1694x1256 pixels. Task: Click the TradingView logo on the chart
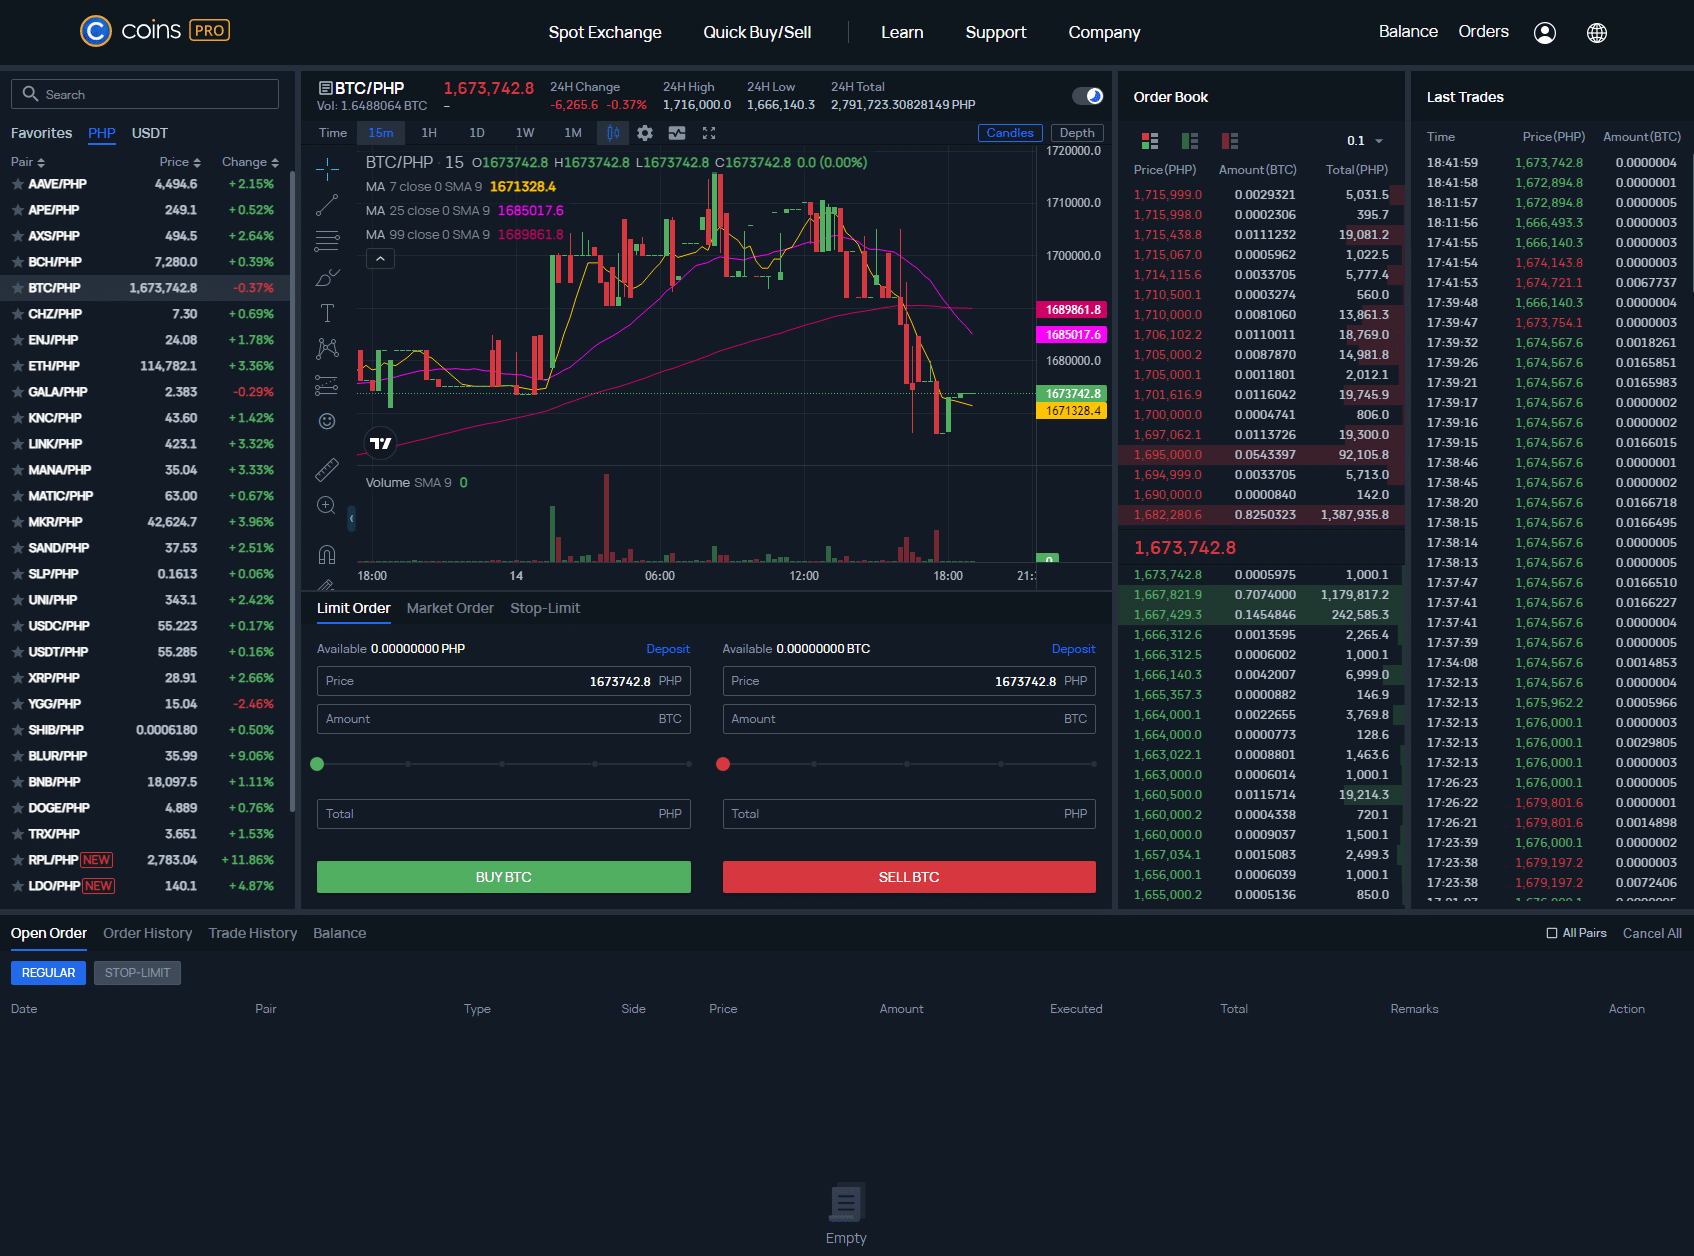(x=381, y=443)
